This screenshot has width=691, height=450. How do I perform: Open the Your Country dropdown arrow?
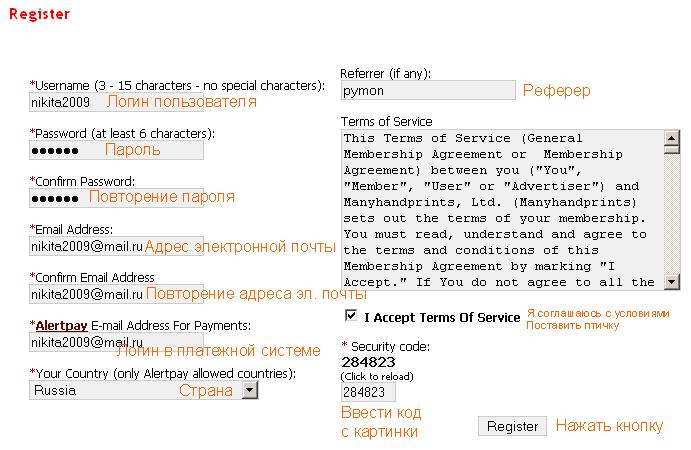pos(250,390)
